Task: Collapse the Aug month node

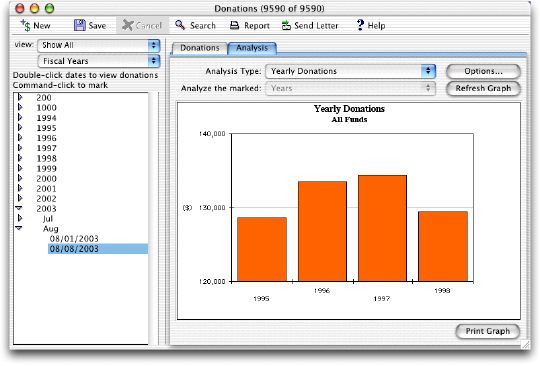Action: tap(19, 228)
